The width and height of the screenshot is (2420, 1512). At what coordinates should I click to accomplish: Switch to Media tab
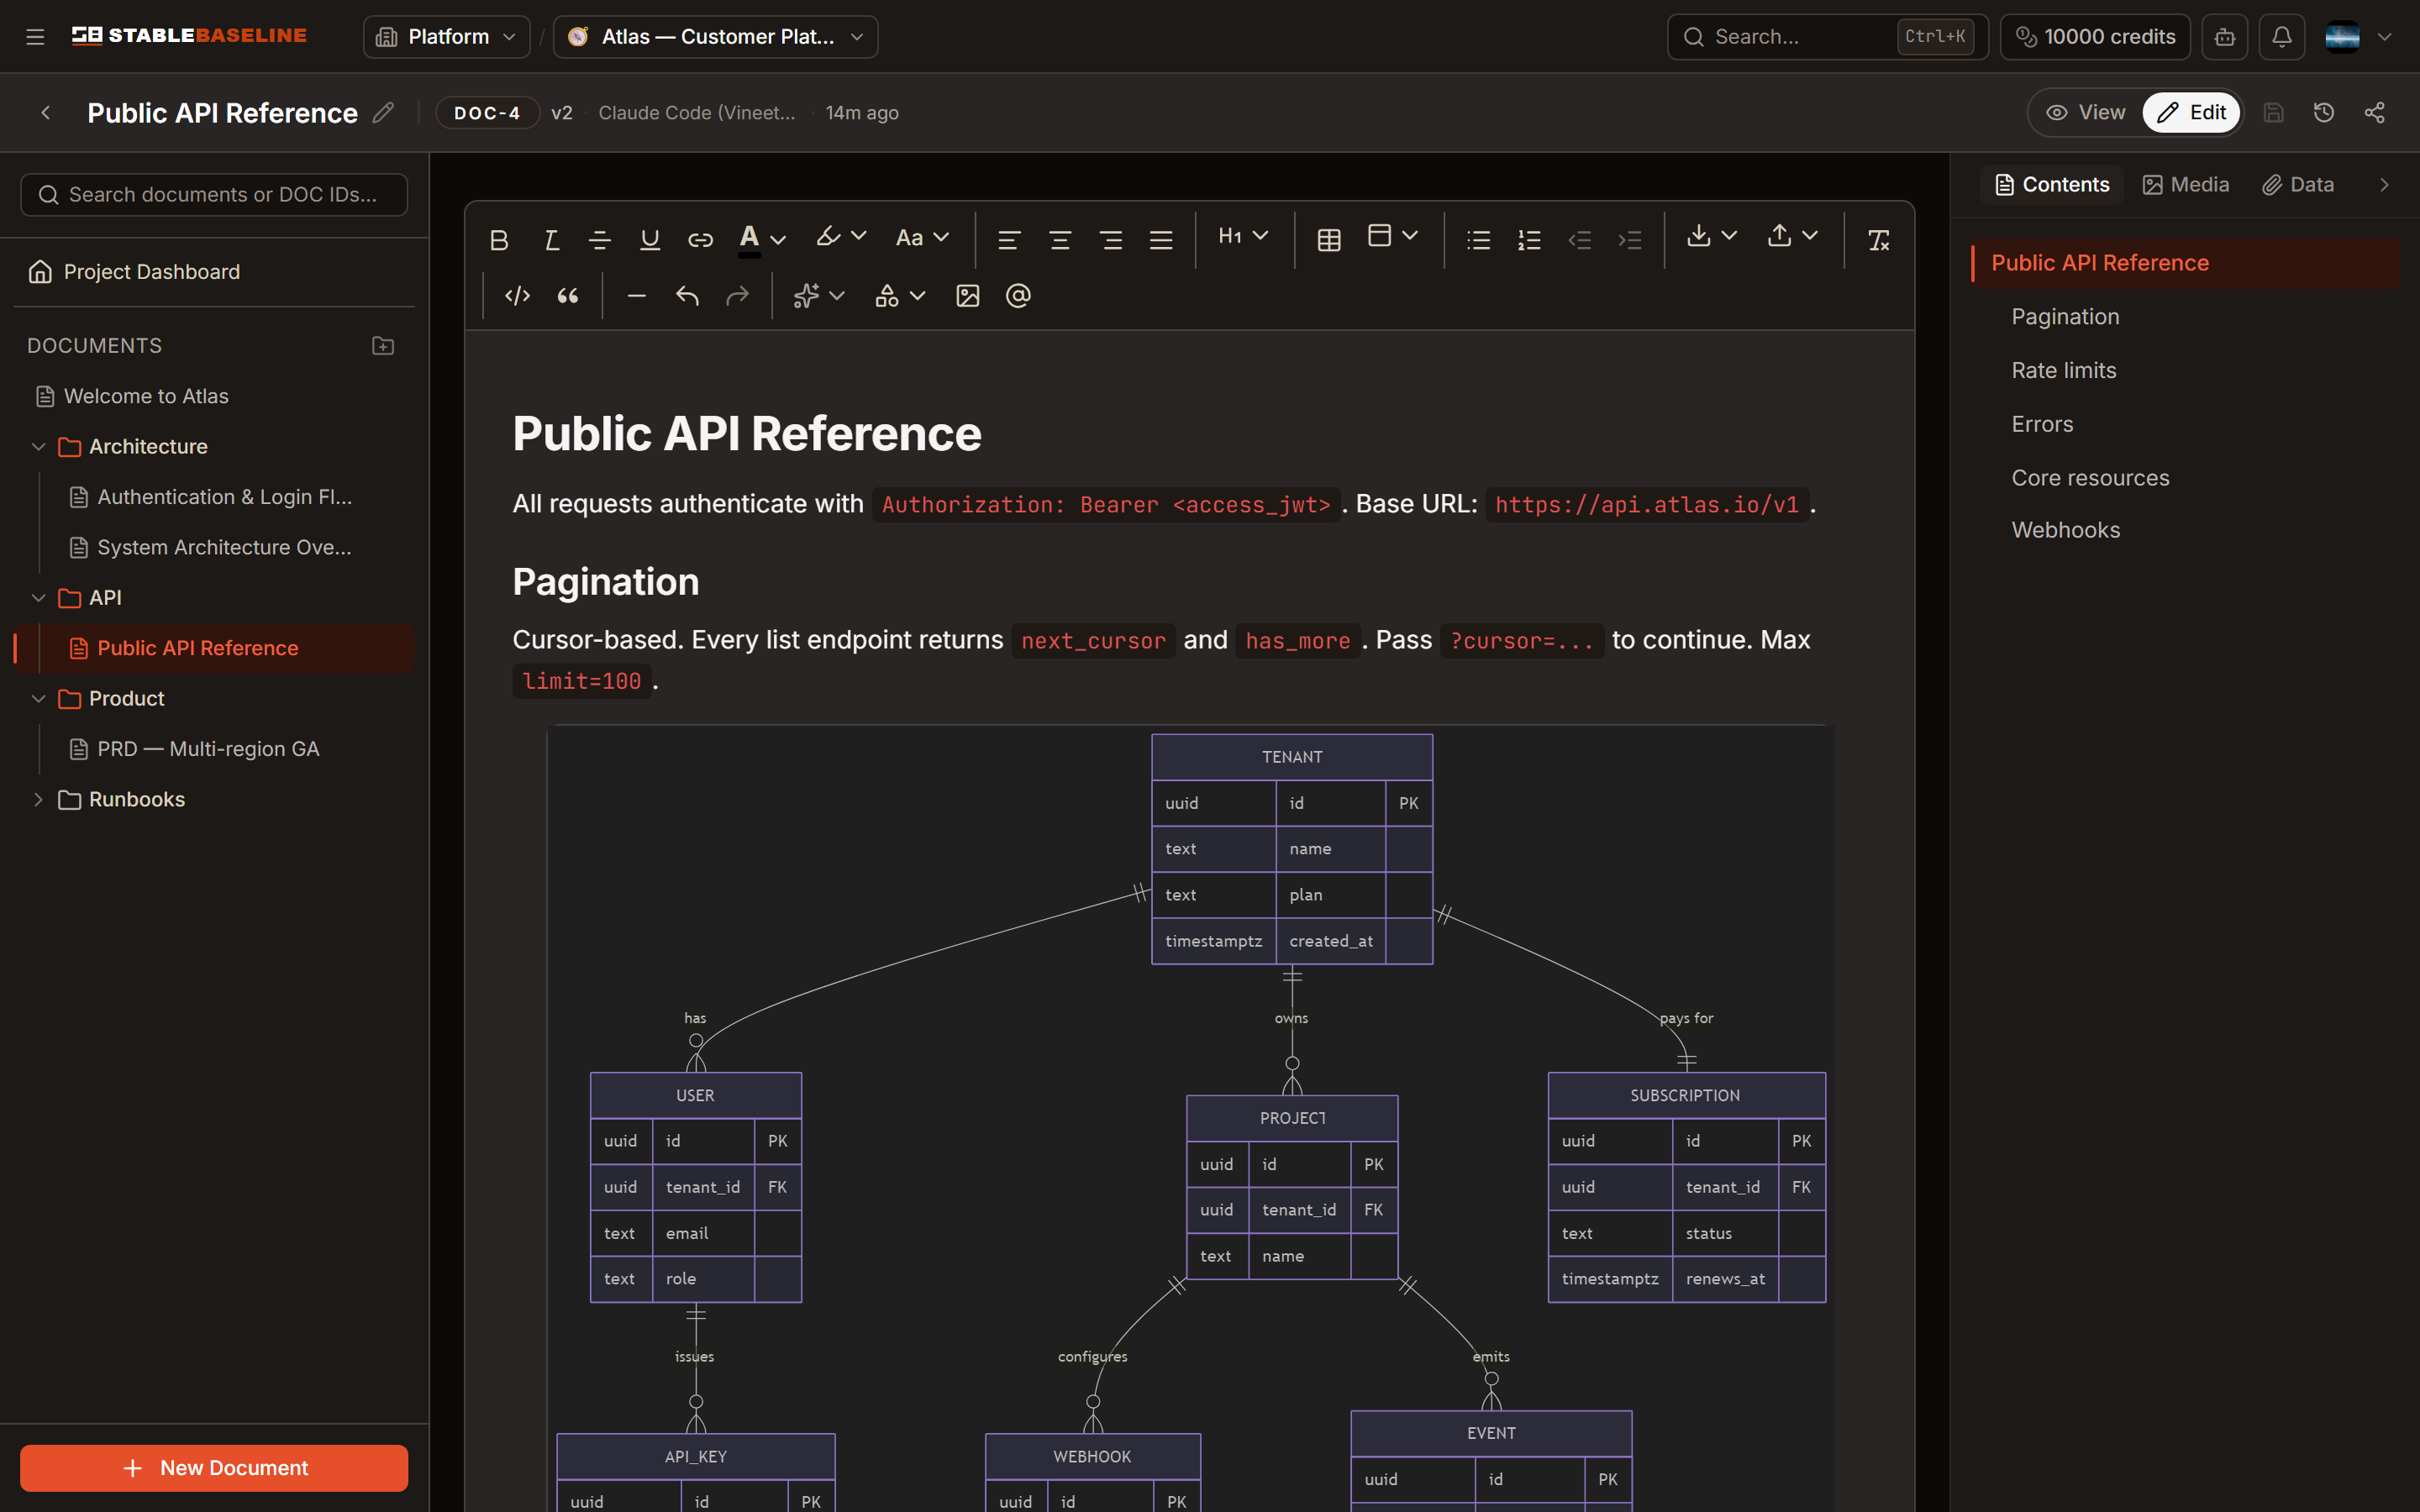coord(2186,185)
